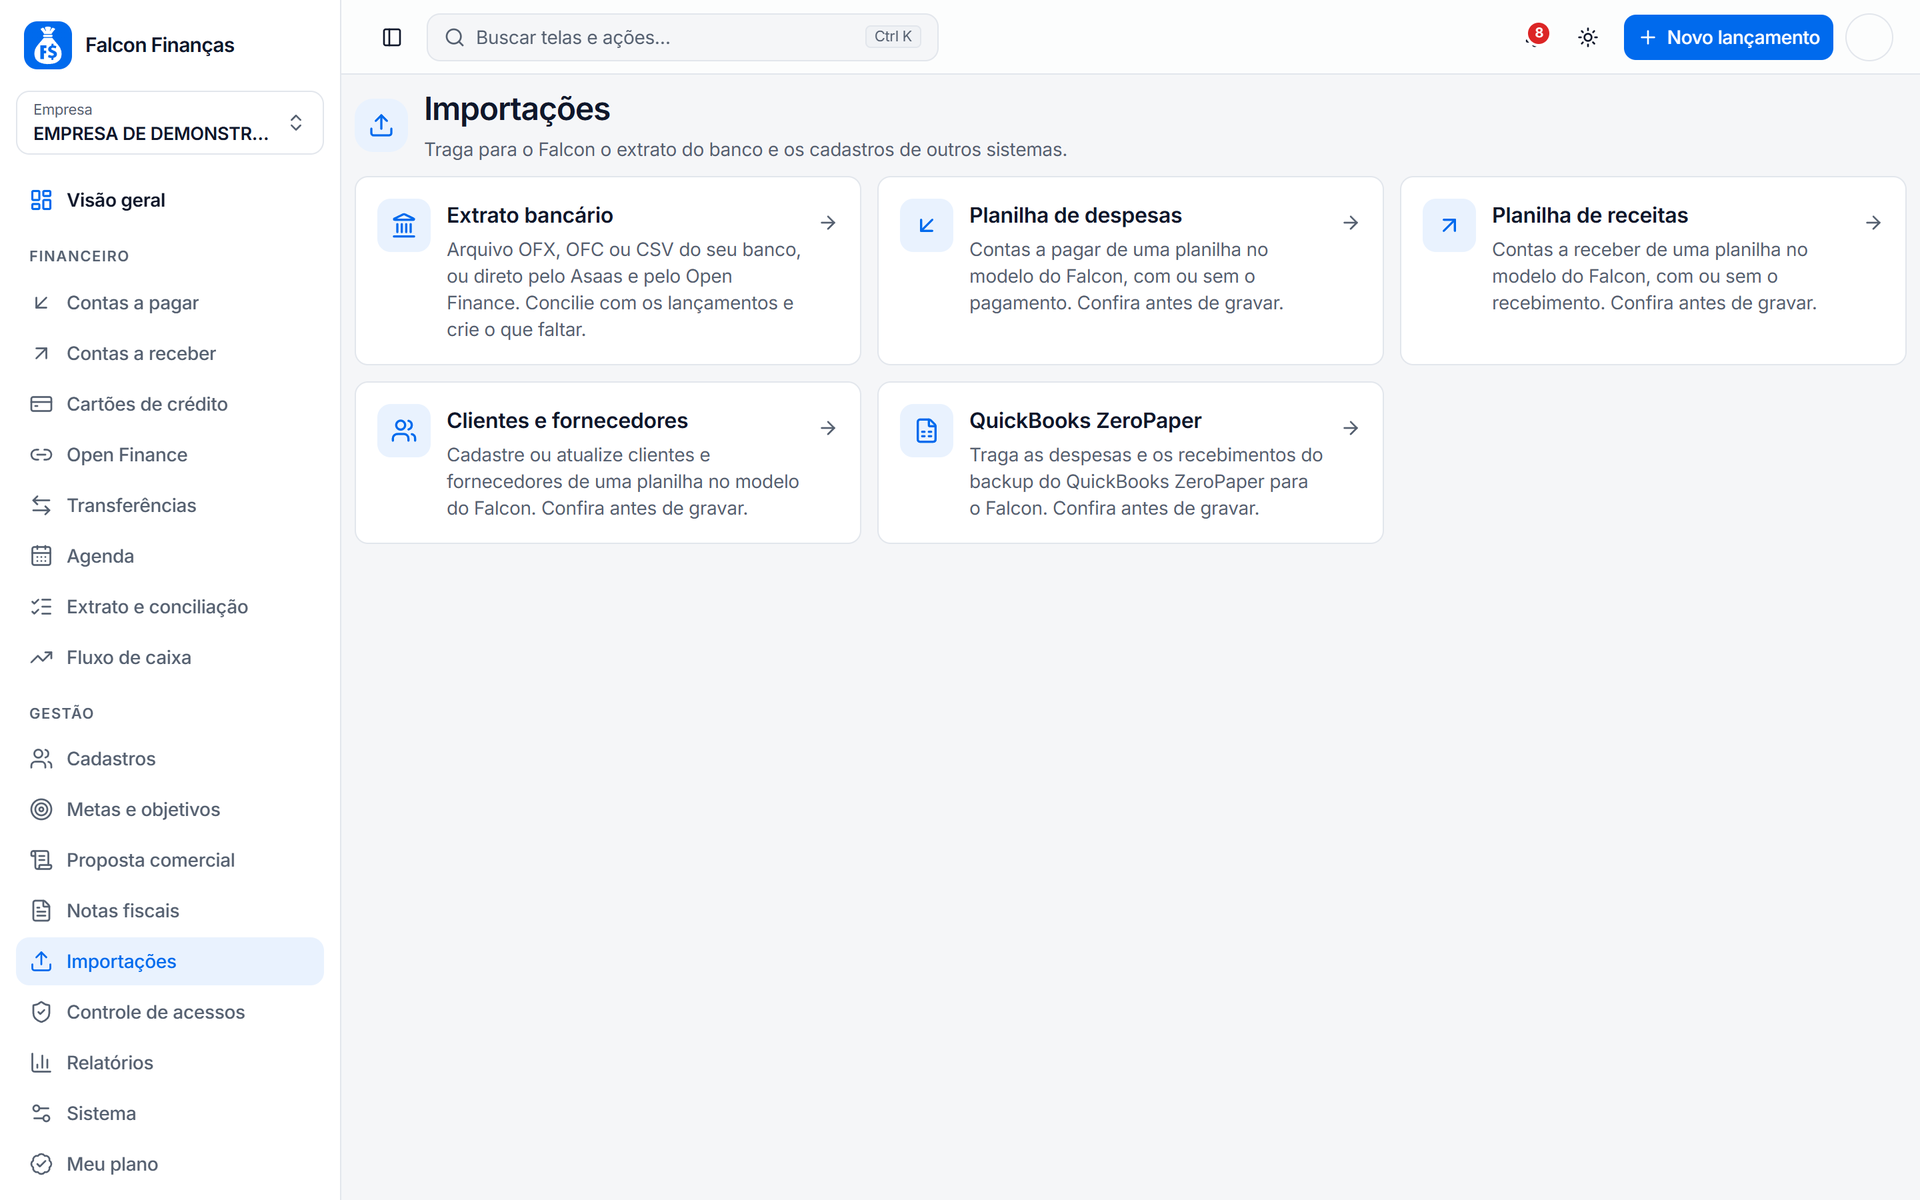Click the Extrato e conciliação checklist icon
Screen dimensions: 1920x1200
click(x=41, y=607)
